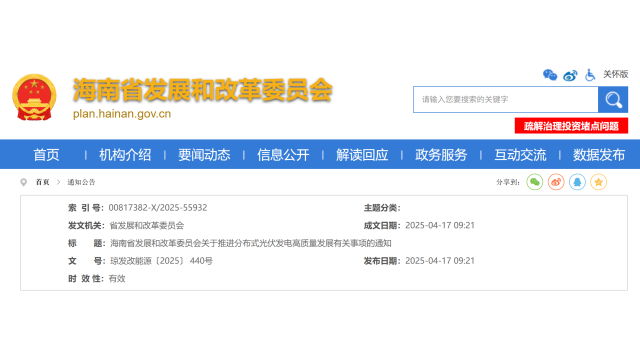Focus the keyword search input field
Viewport: 640px width, 360px height.
point(506,100)
